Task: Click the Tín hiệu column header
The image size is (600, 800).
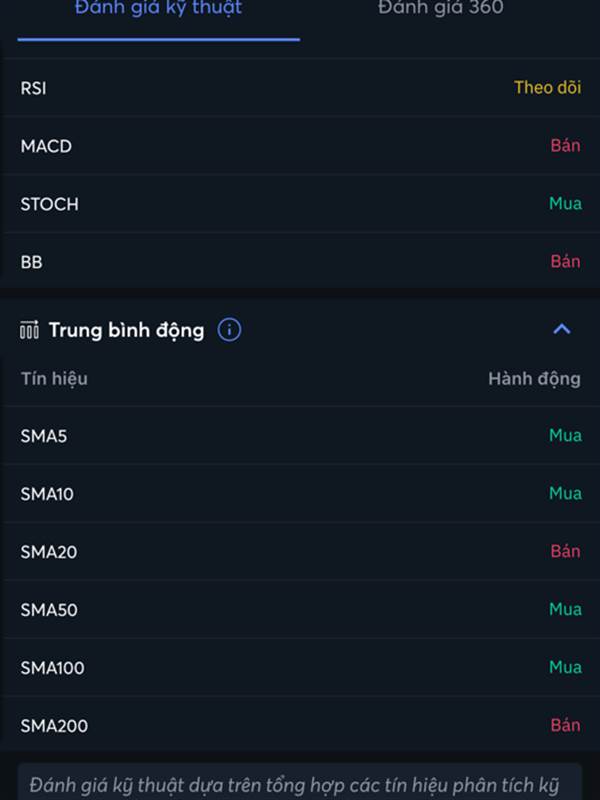Action: [54, 379]
